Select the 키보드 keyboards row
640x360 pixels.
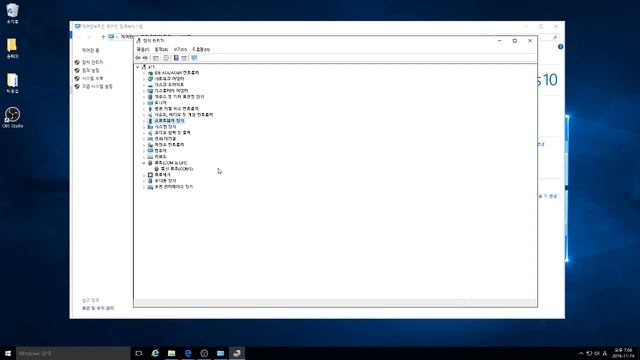tap(160, 157)
